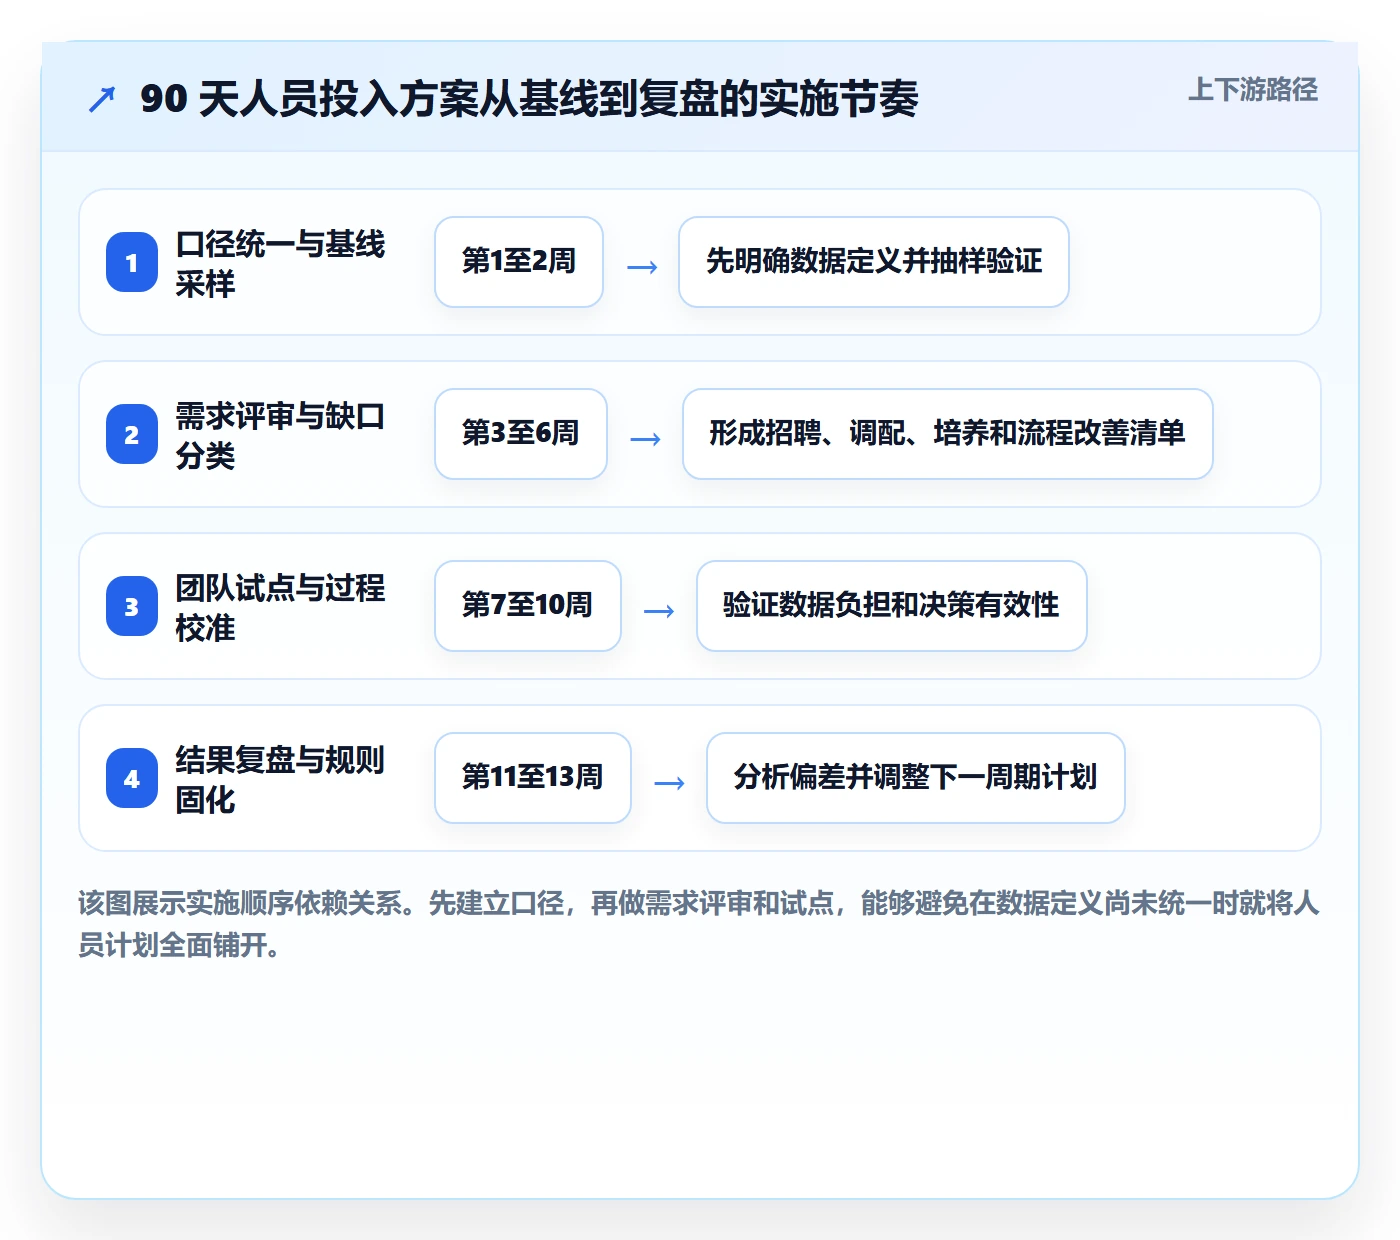Select the step title 需求评审与缺口分类

[x=280, y=435]
